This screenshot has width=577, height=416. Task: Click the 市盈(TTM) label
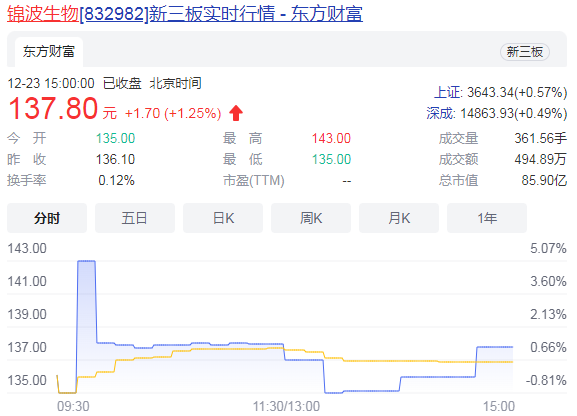coord(254,180)
